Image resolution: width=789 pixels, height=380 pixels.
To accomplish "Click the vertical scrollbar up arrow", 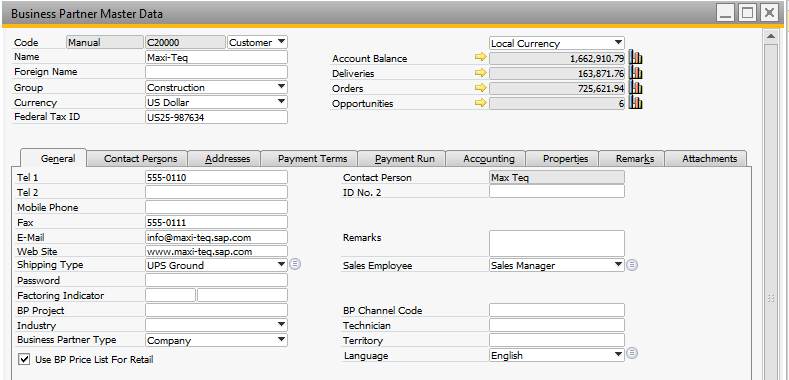I will point(770,36).
